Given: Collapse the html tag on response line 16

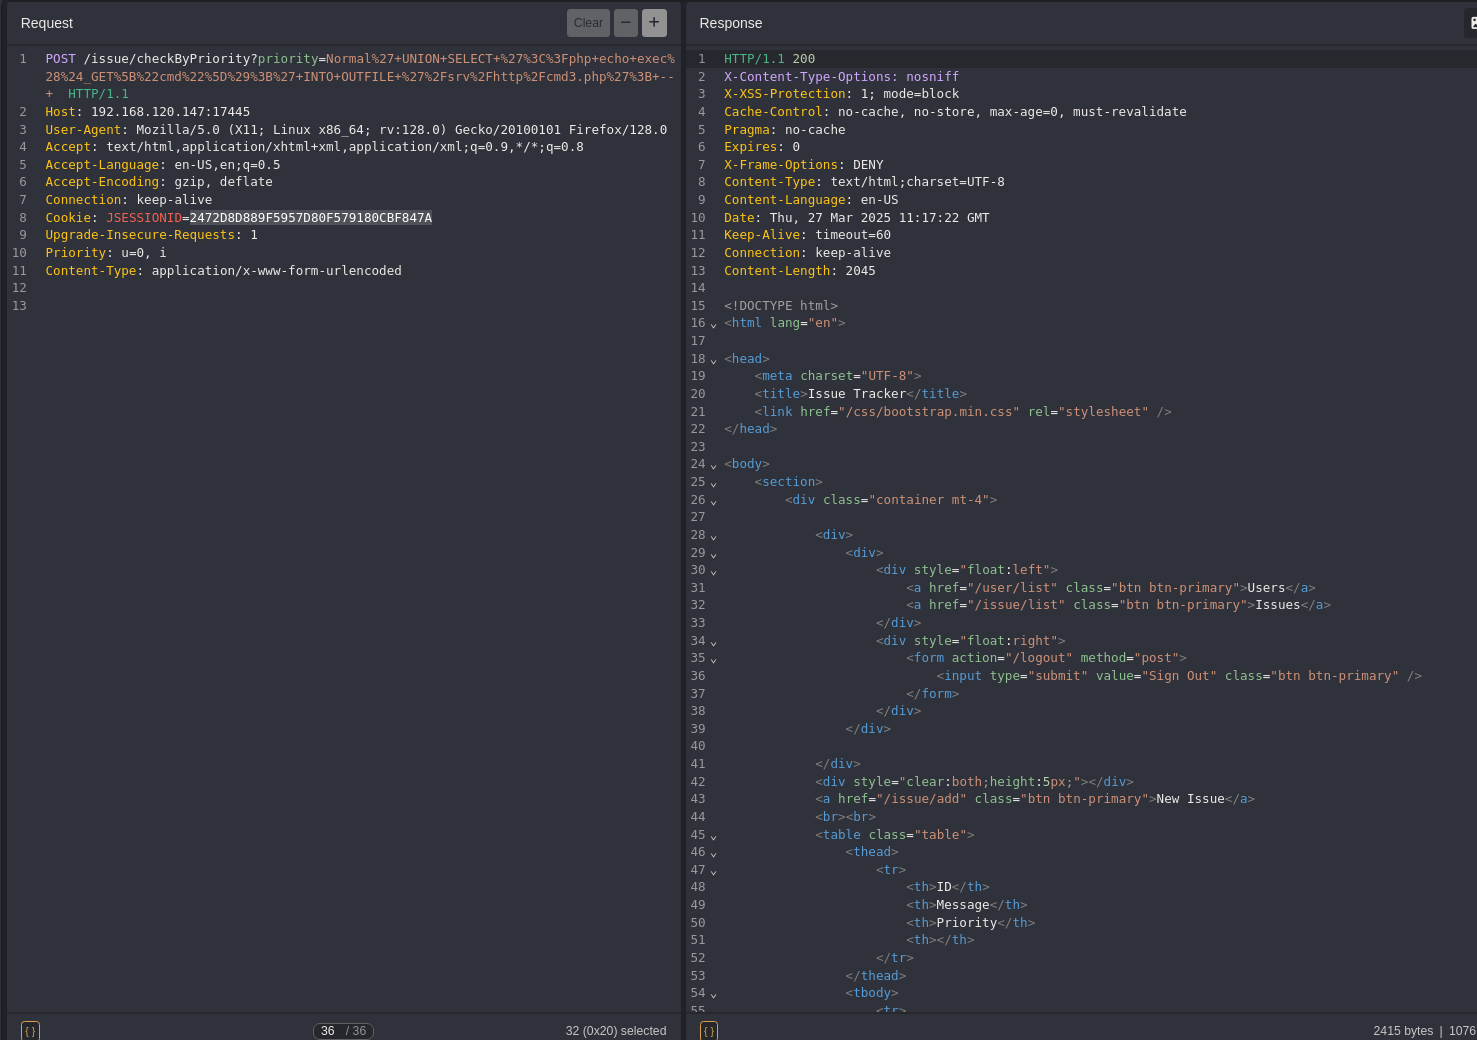Looking at the screenshot, I should [x=713, y=324].
